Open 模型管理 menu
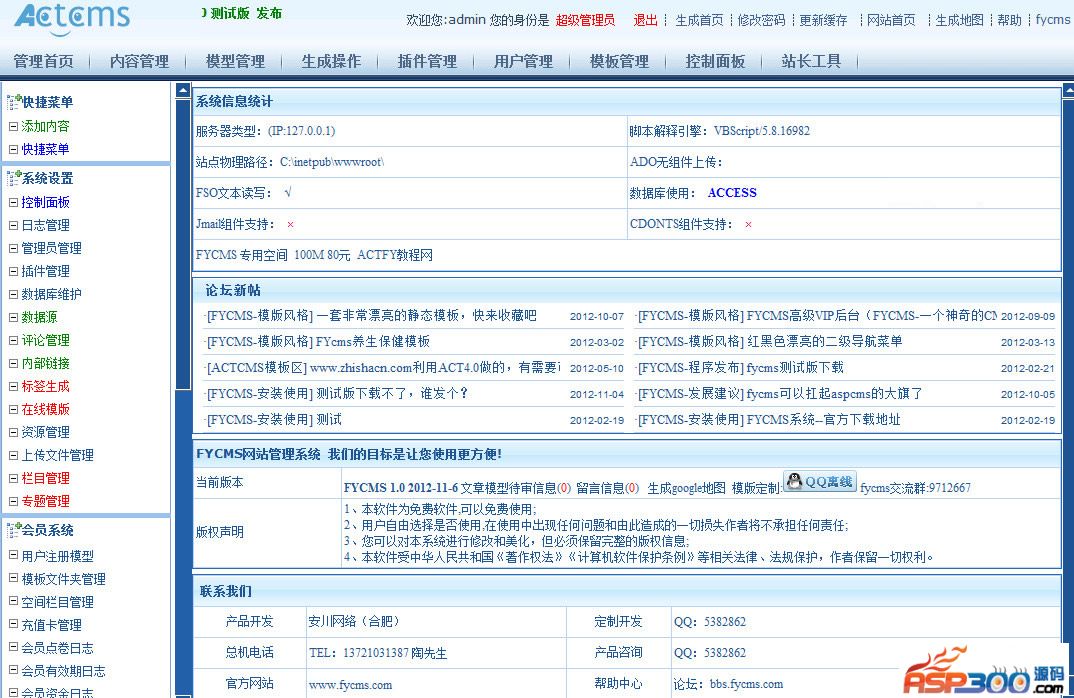The height and width of the screenshot is (698, 1074). (x=235, y=62)
